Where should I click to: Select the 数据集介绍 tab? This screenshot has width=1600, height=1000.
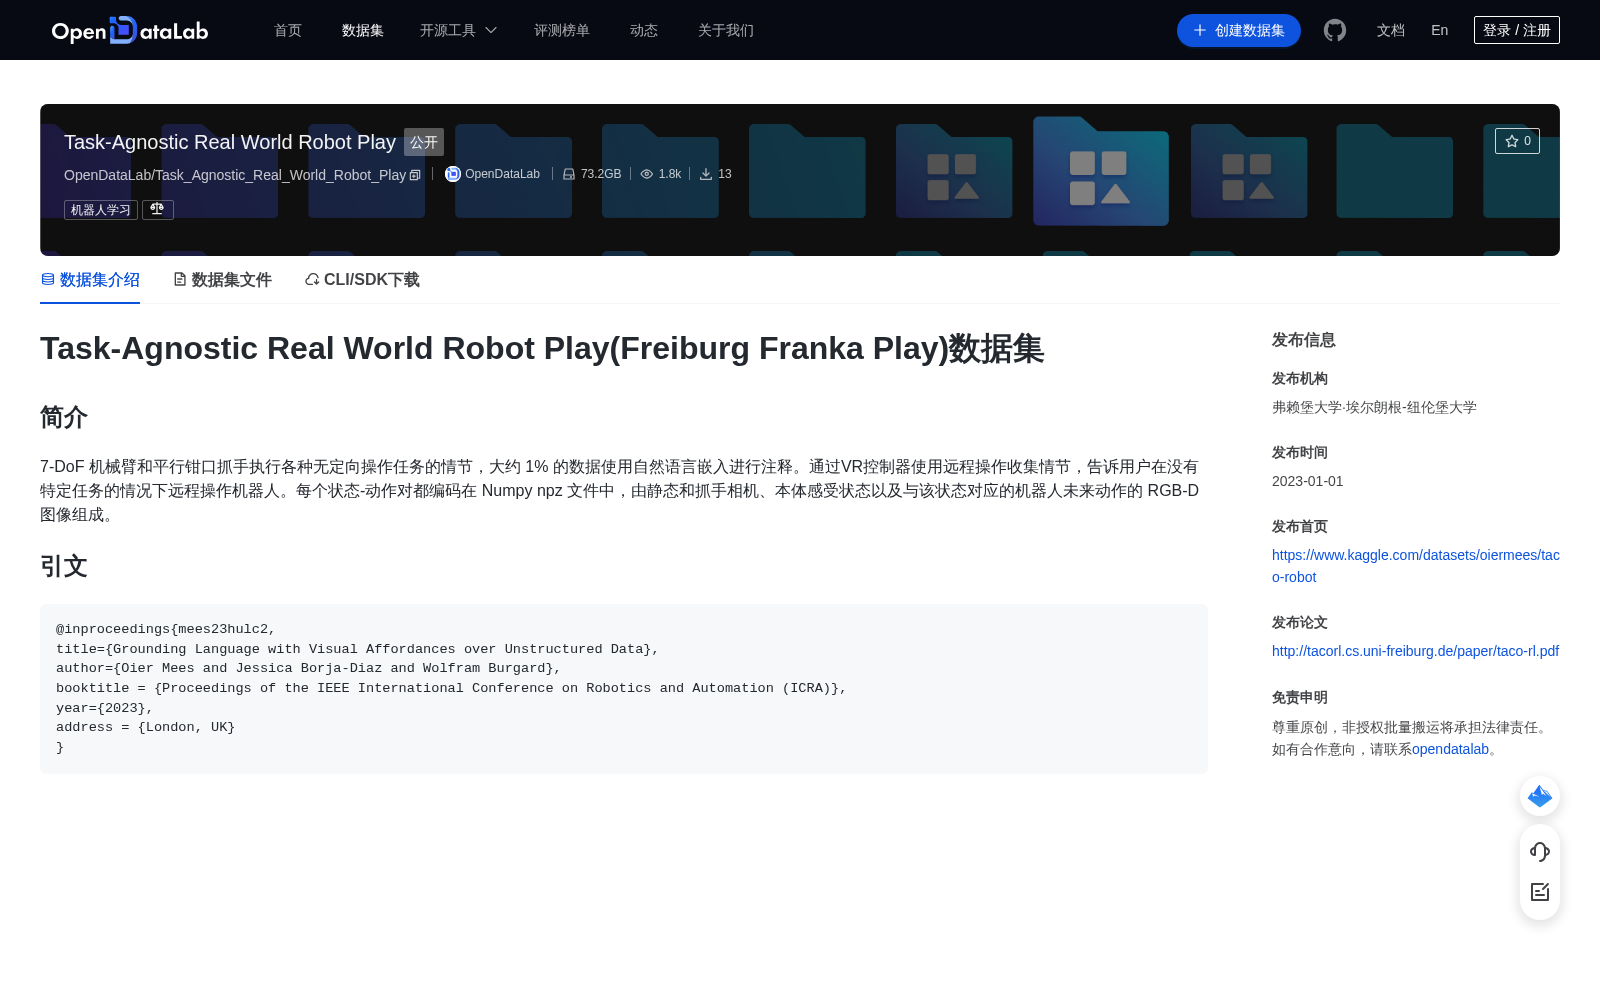coord(90,280)
